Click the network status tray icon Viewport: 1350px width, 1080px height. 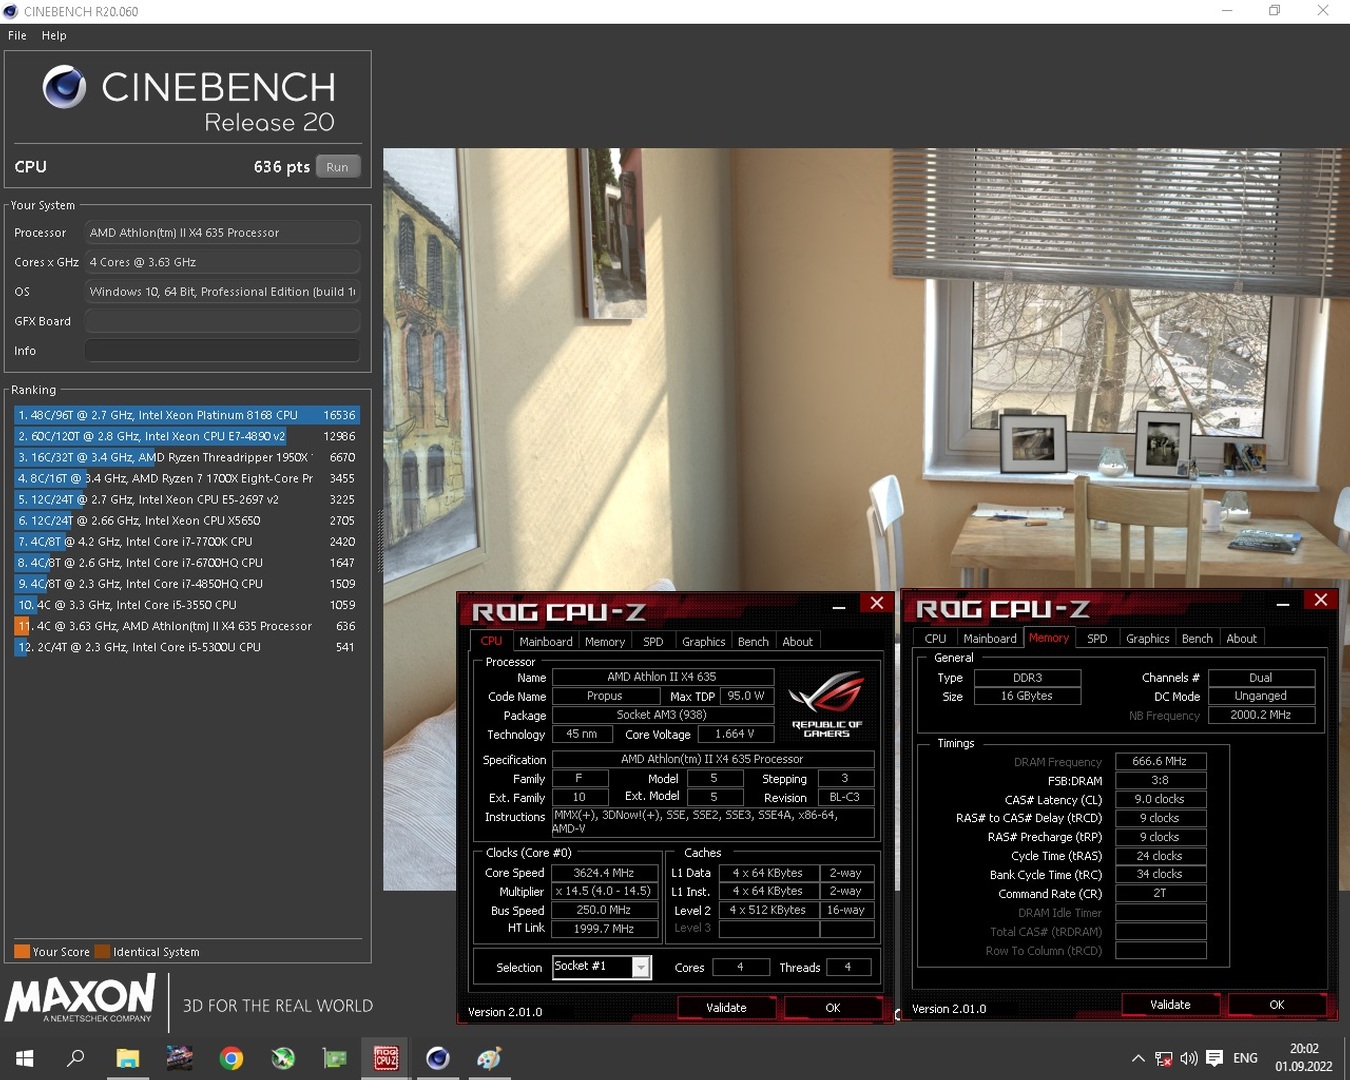(x=1163, y=1058)
